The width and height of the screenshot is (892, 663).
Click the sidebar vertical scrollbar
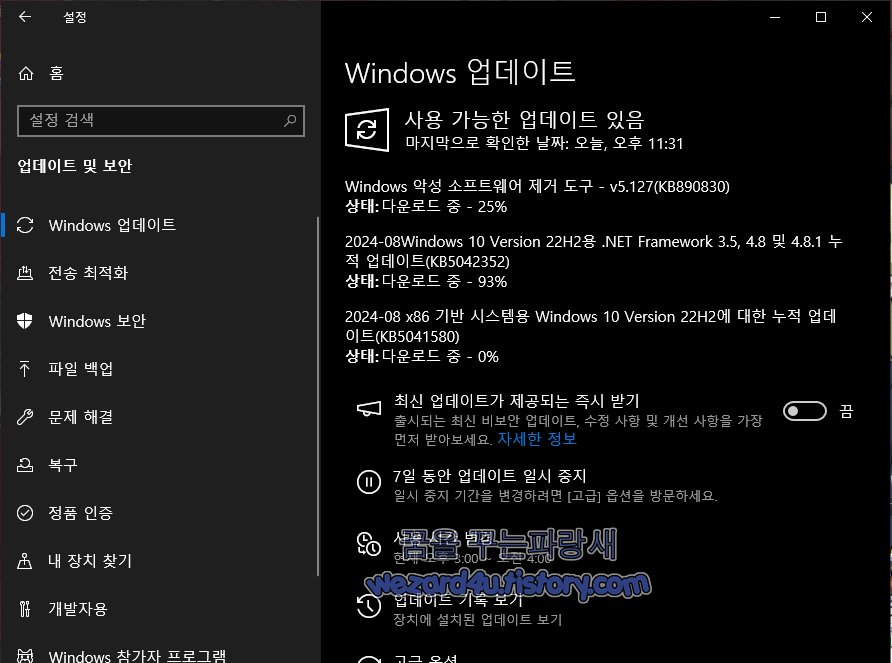pyautogui.click(x=317, y=396)
